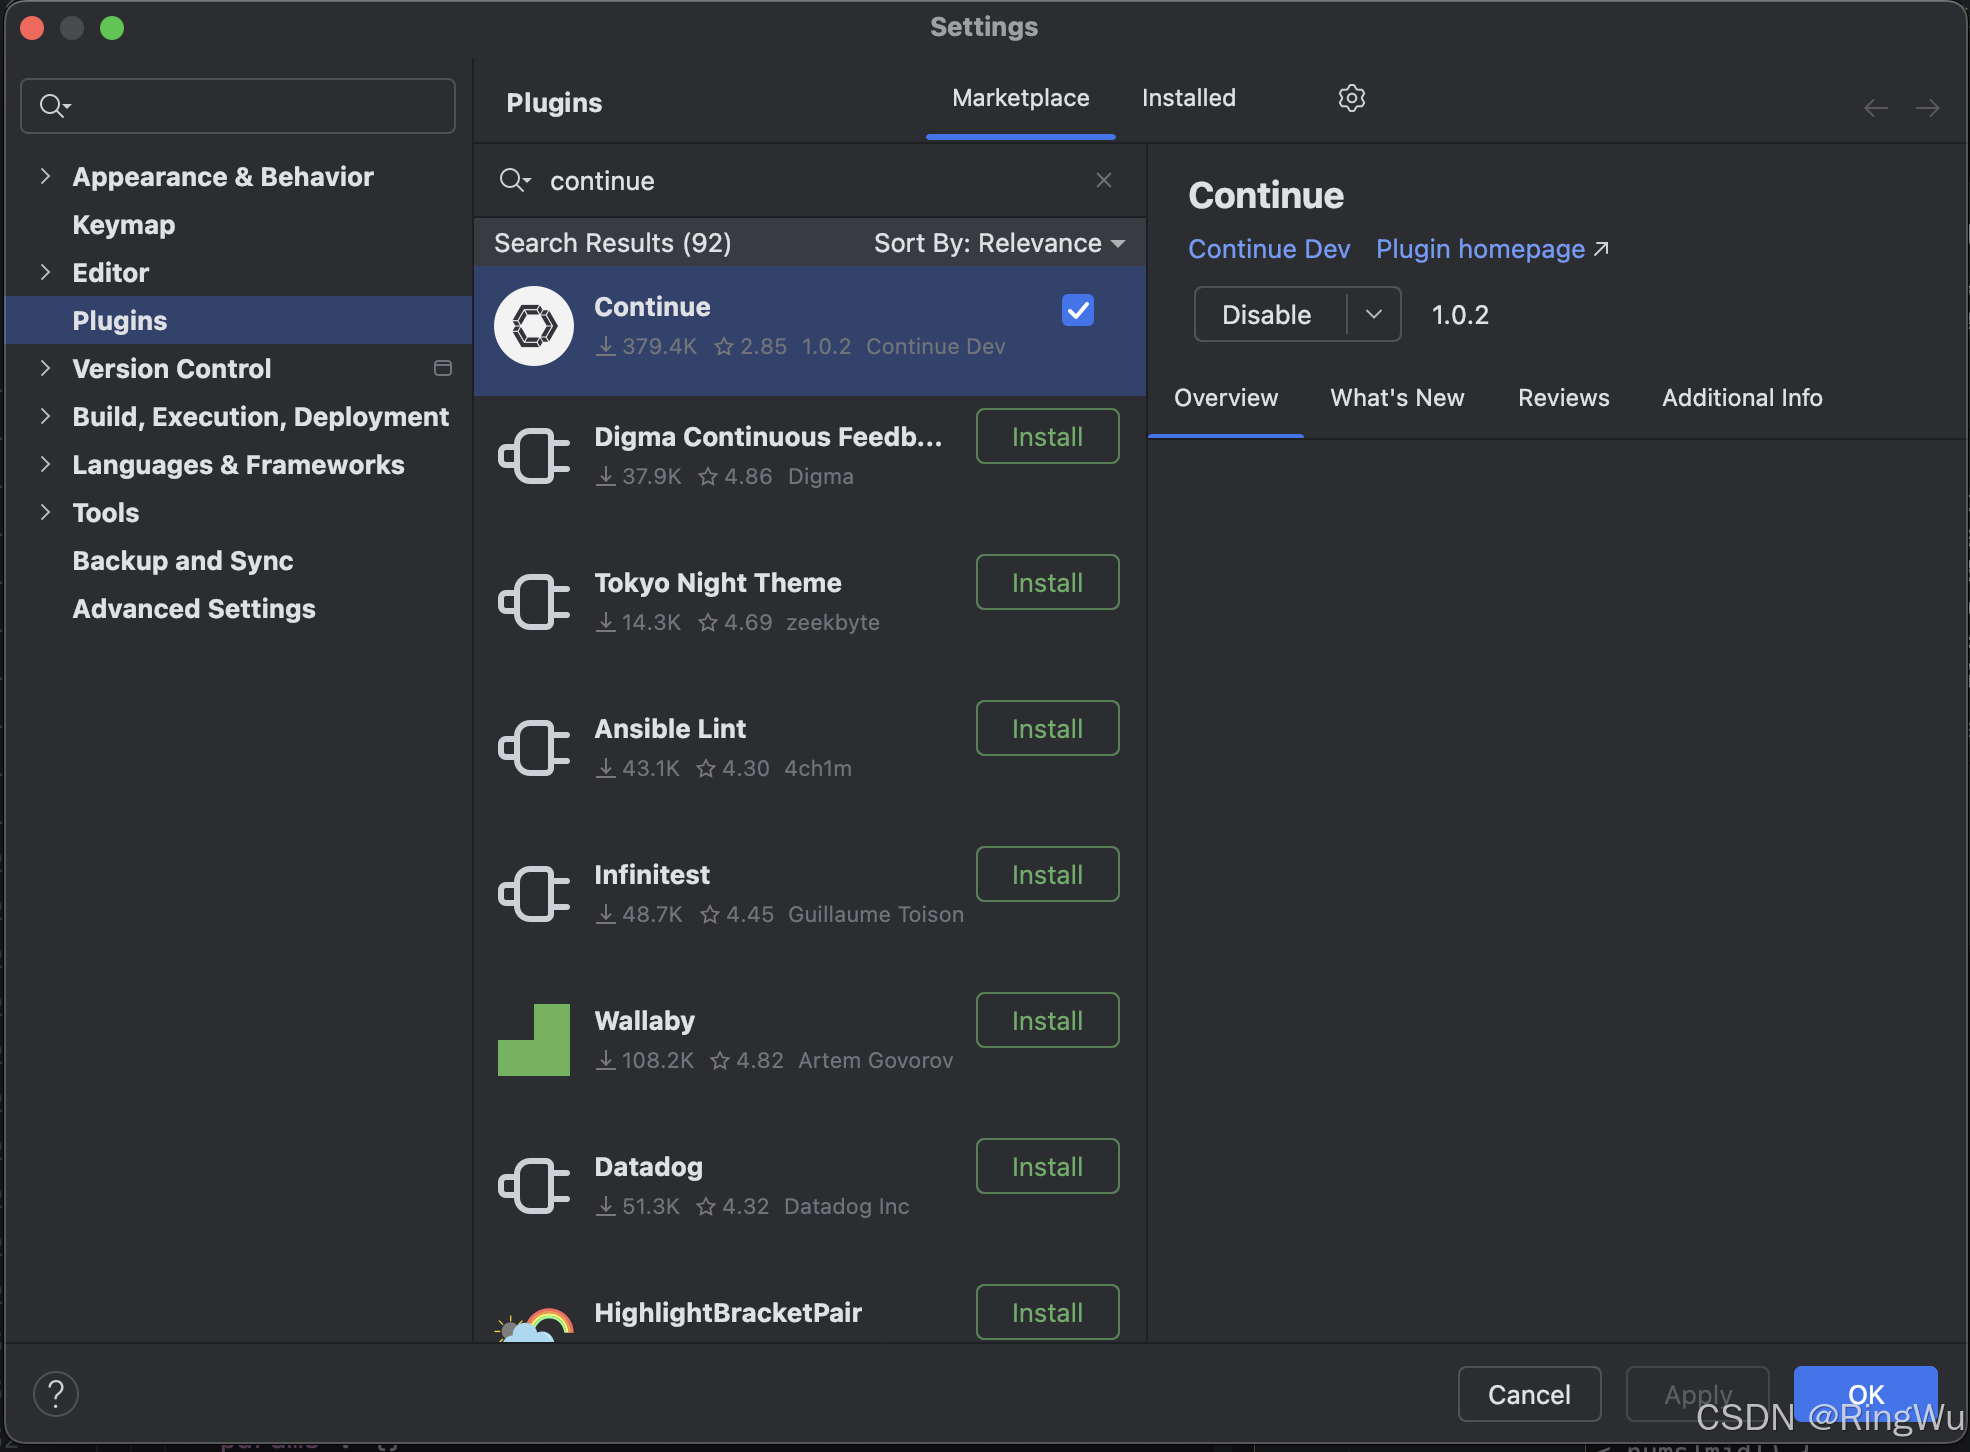Install the Tokyo Night Theme plugin
This screenshot has height=1452, width=1970.
[x=1047, y=582]
